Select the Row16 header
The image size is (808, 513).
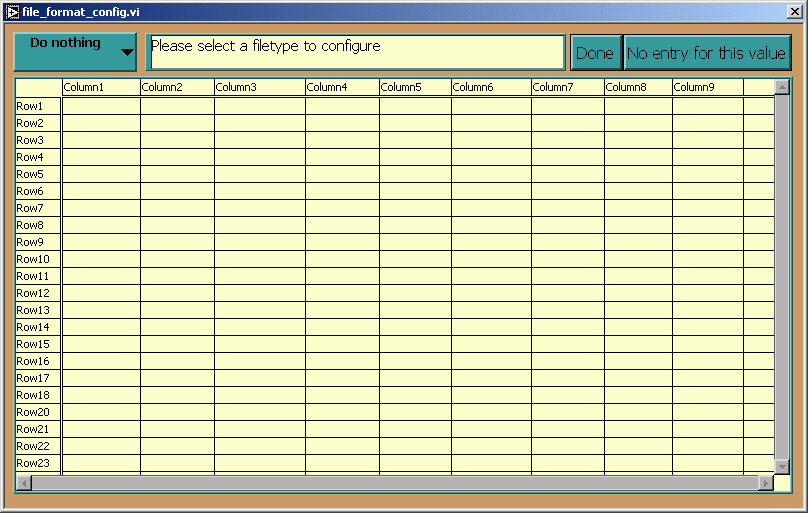point(38,361)
